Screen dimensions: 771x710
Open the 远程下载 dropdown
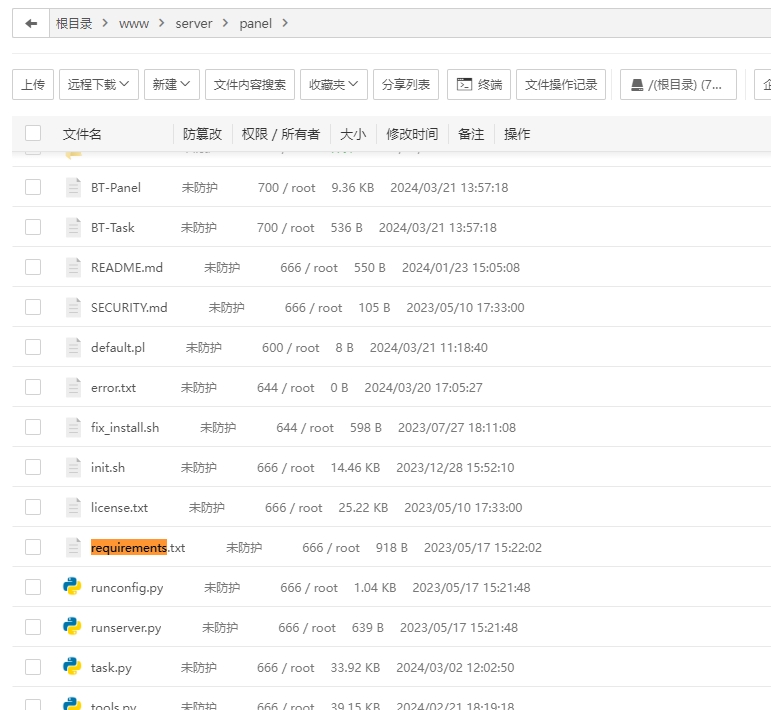click(x=99, y=85)
